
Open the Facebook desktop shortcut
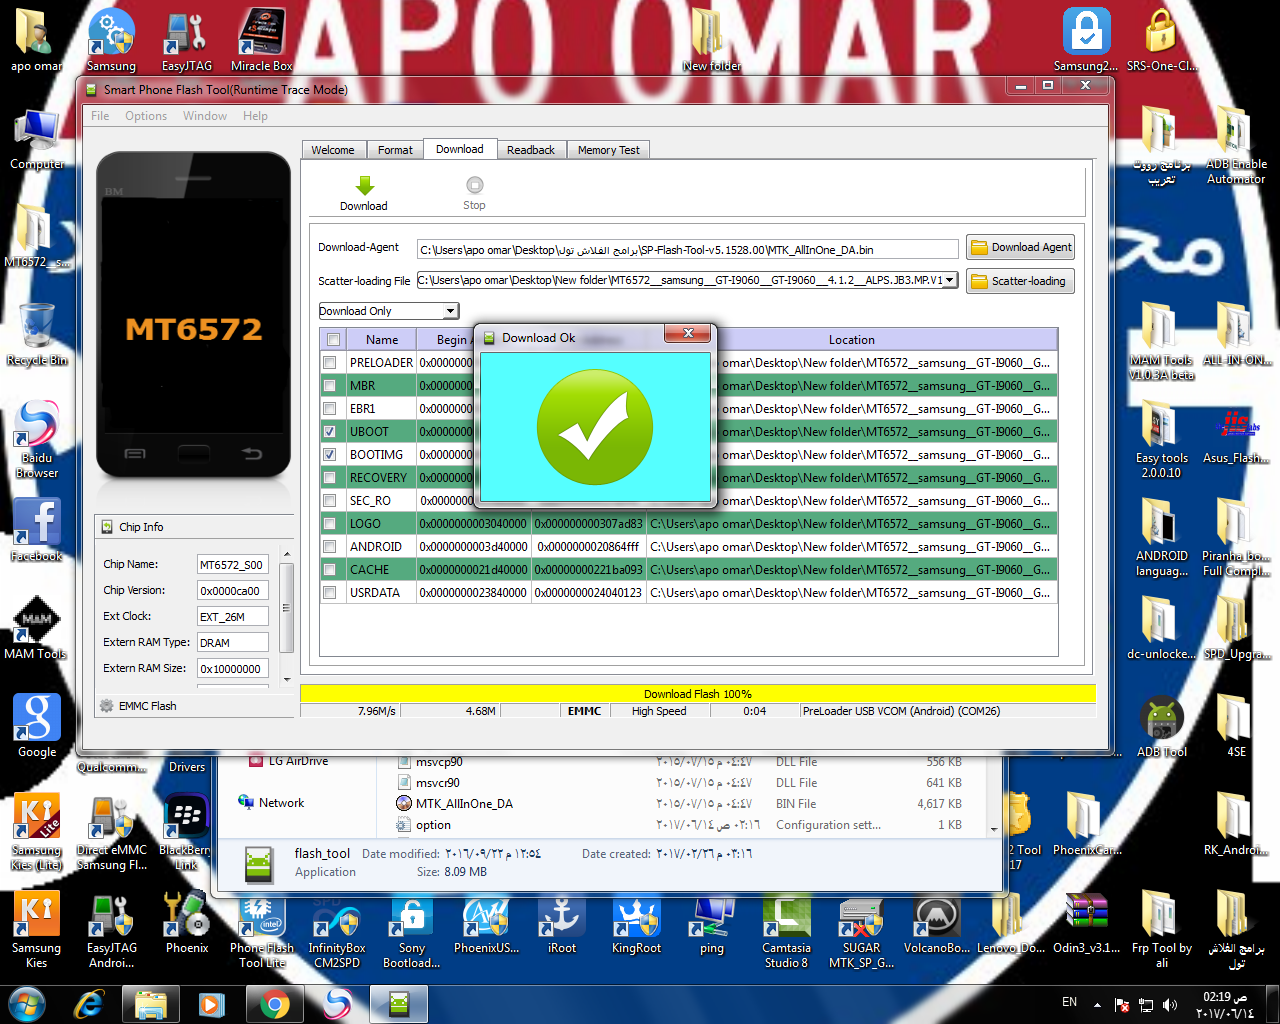tap(37, 530)
